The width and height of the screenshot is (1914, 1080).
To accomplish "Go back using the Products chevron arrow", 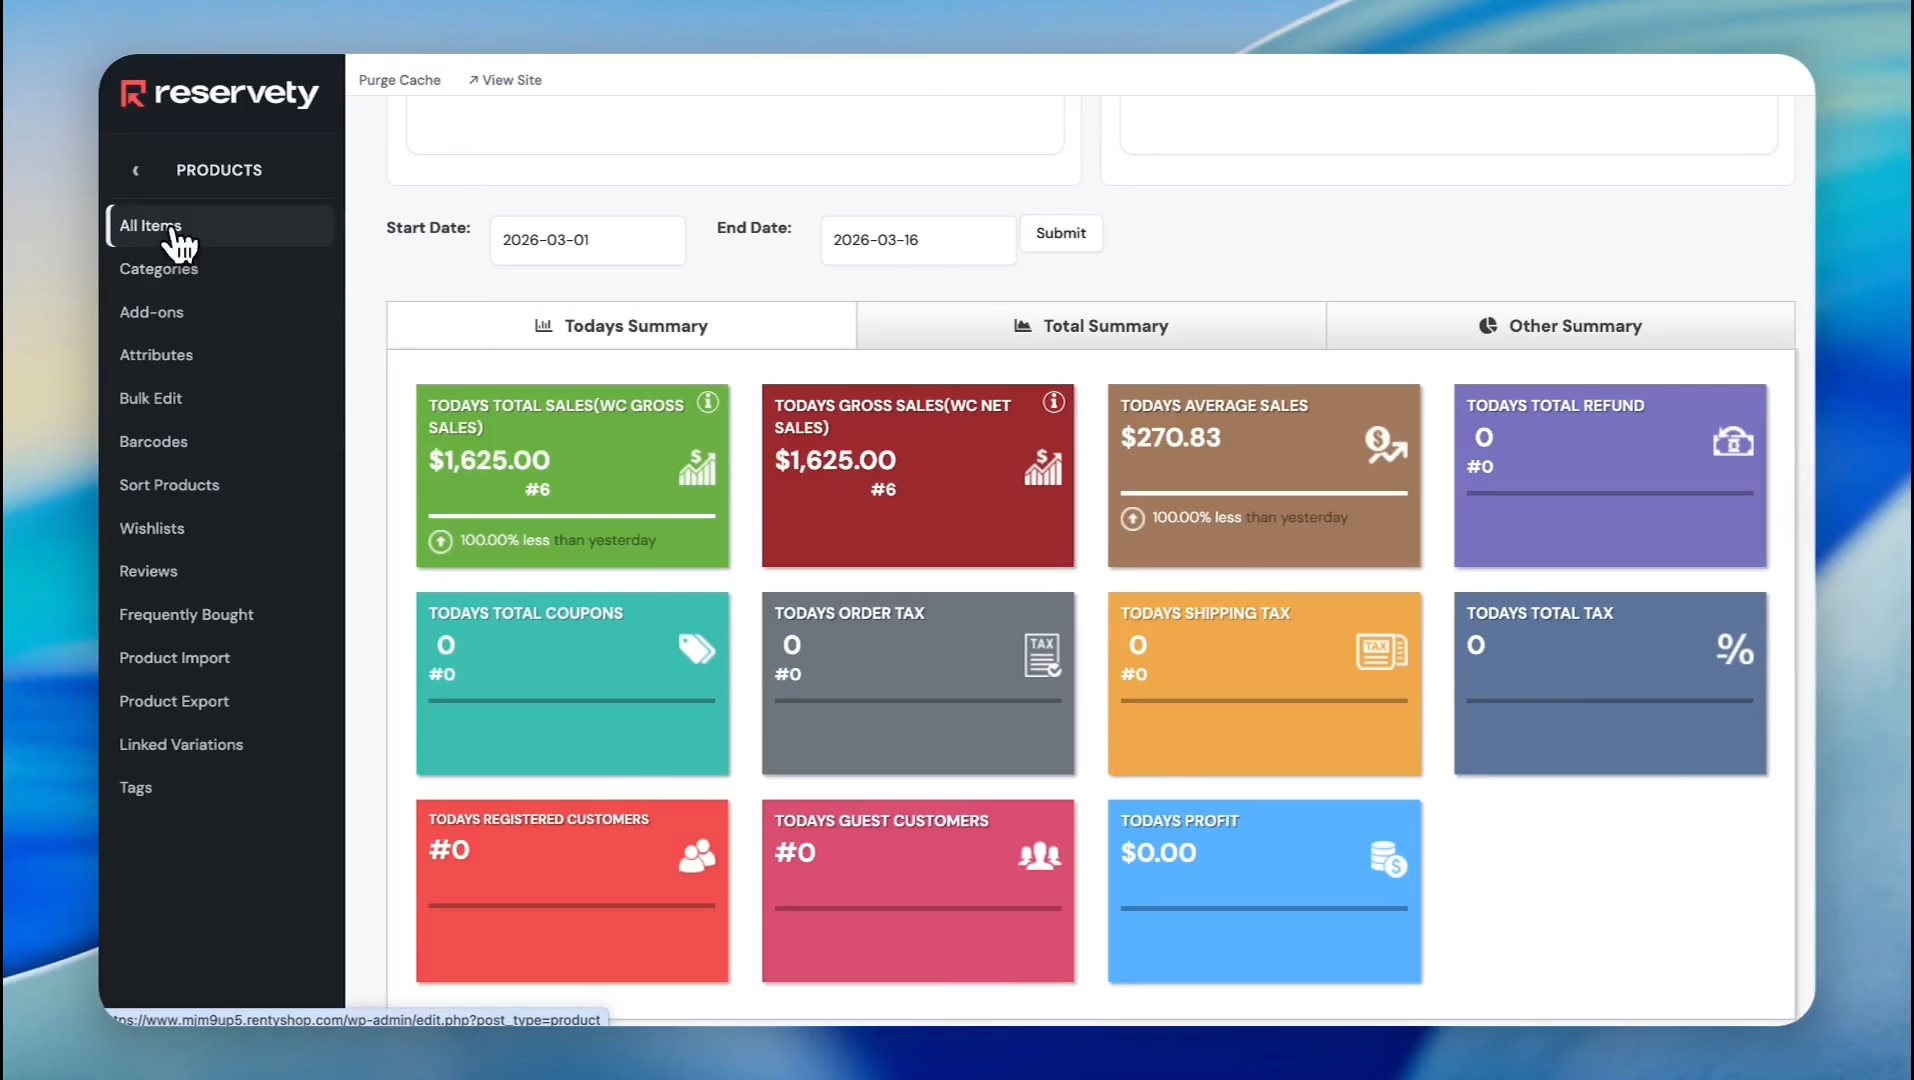I will (136, 171).
